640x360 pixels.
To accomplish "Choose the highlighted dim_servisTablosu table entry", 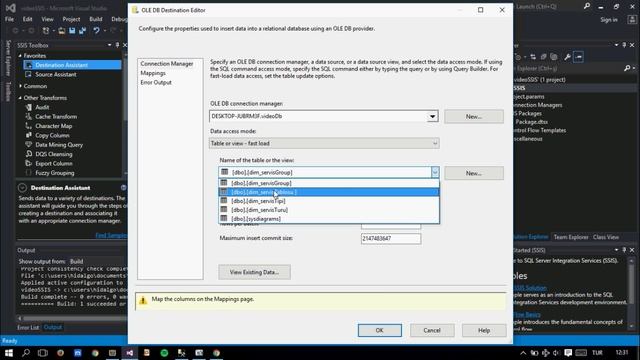I will click(329, 192).
